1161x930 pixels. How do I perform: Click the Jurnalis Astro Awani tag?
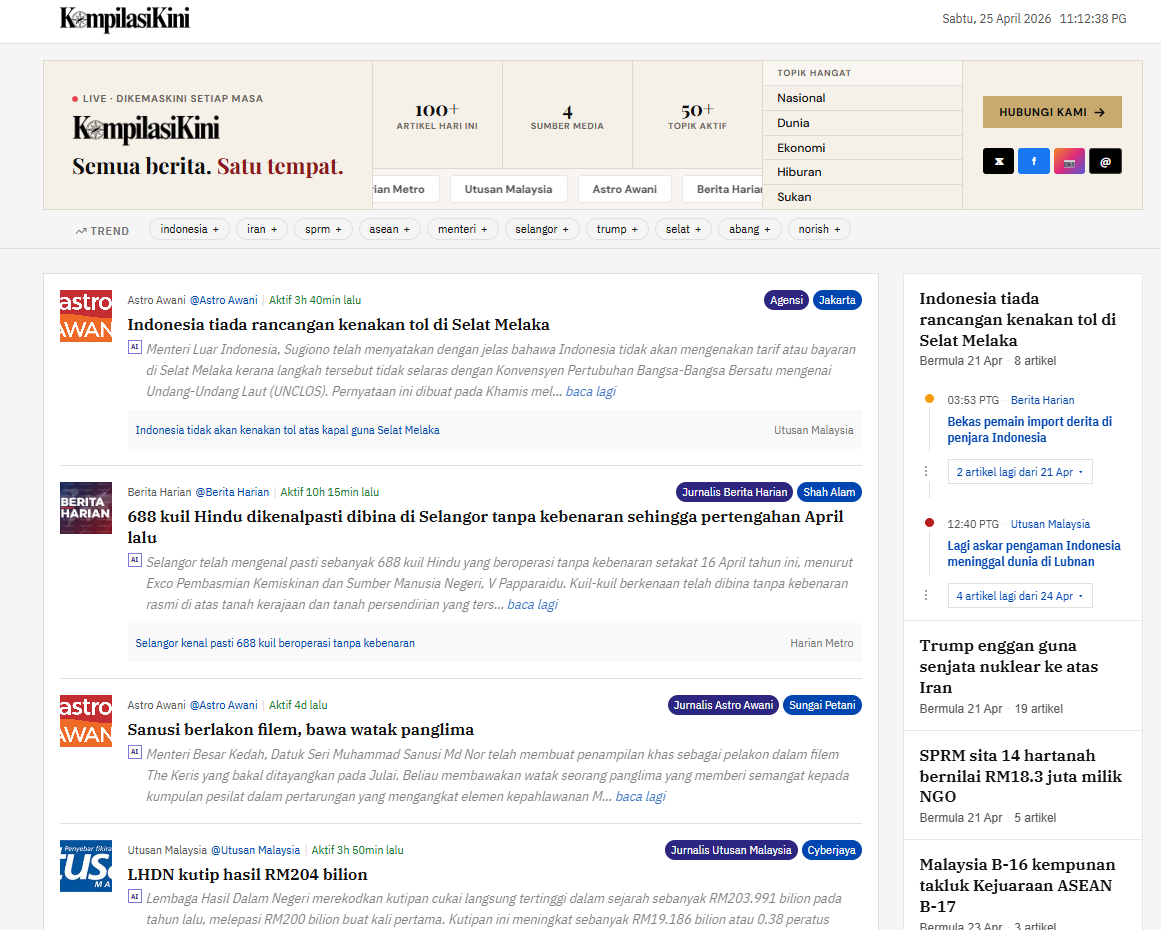723,705
